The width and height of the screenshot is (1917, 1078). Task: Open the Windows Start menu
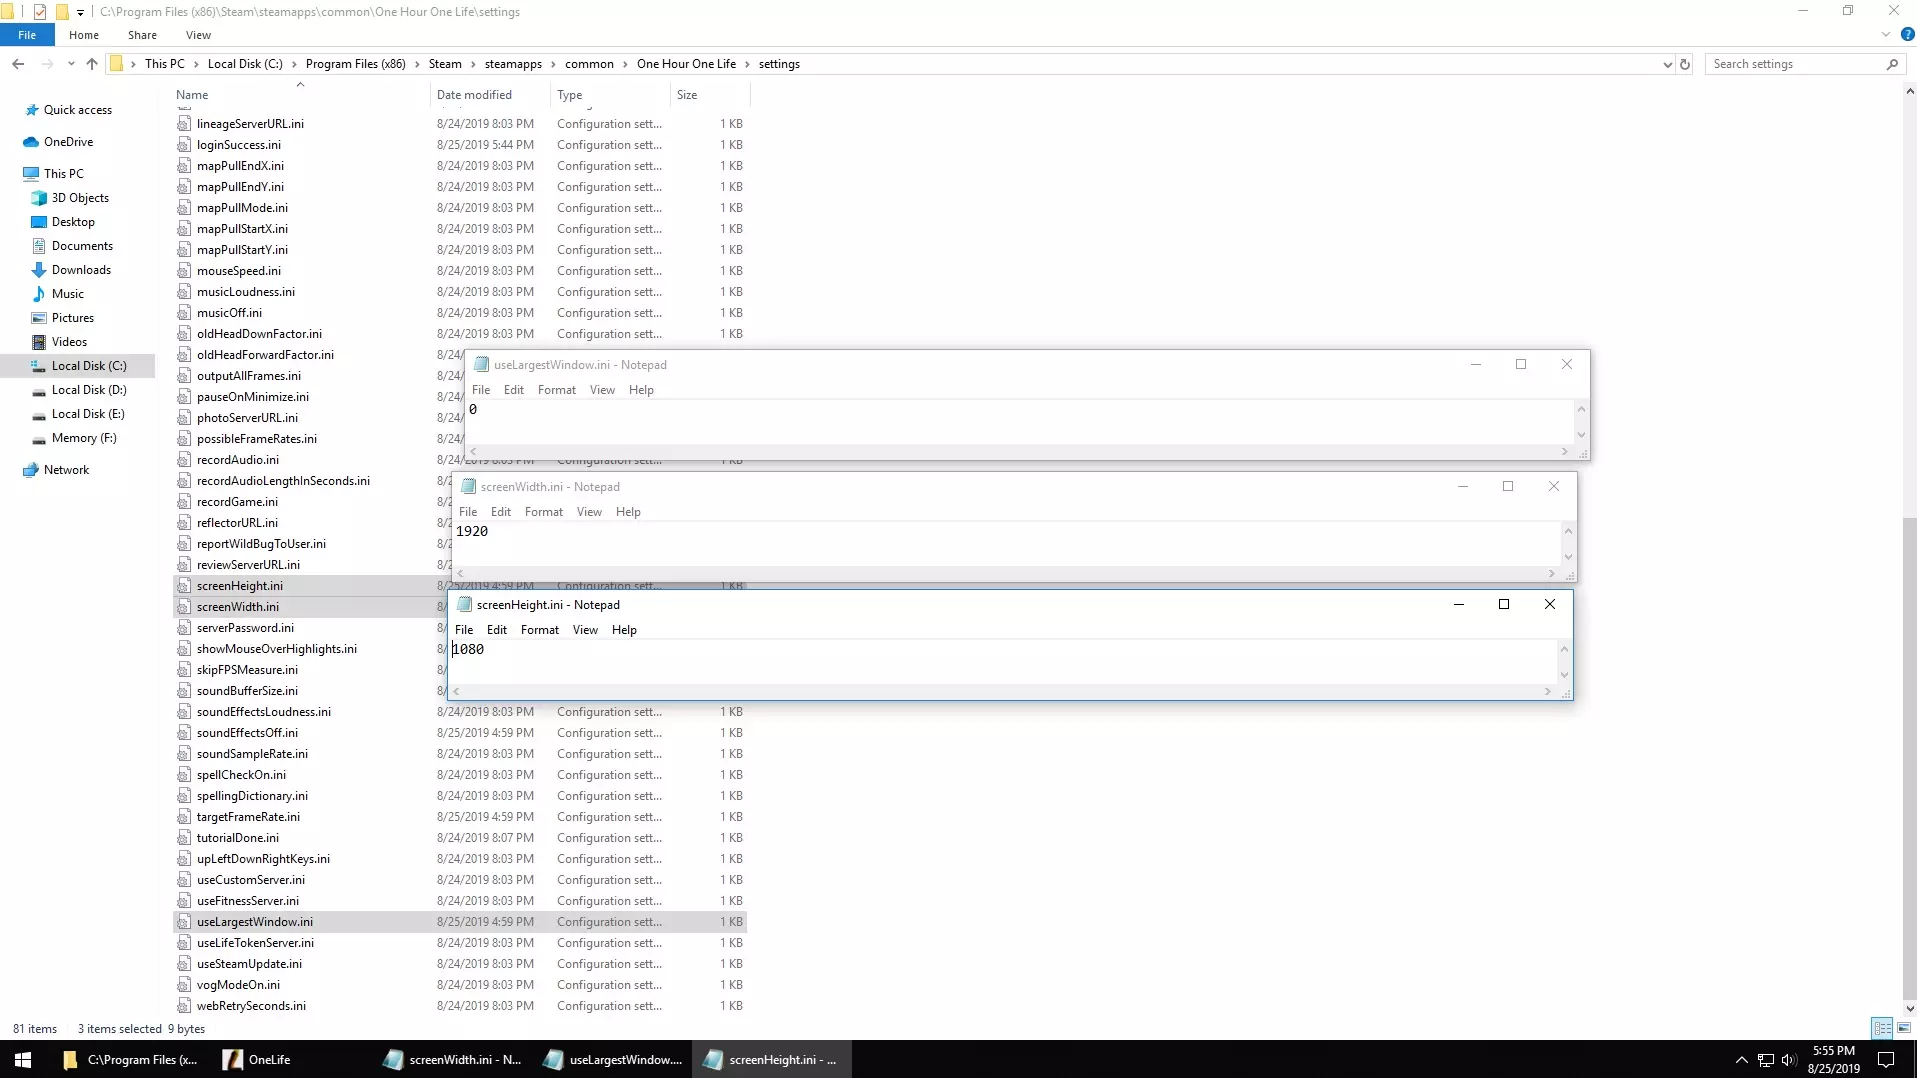point(23,1059)
